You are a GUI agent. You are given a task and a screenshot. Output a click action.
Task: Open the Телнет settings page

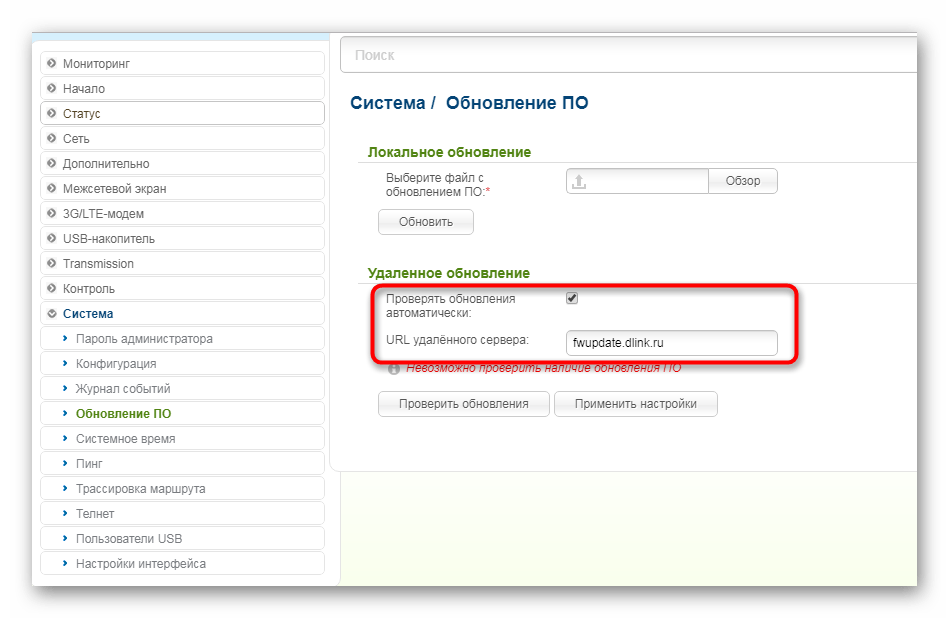95,514
